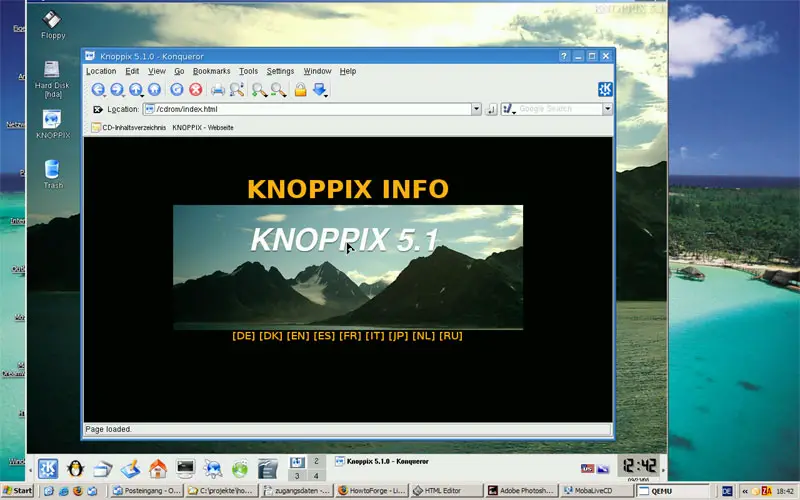Choose the [ES] language link
This screenshot has width=800, height=500.
click(324, 336)
